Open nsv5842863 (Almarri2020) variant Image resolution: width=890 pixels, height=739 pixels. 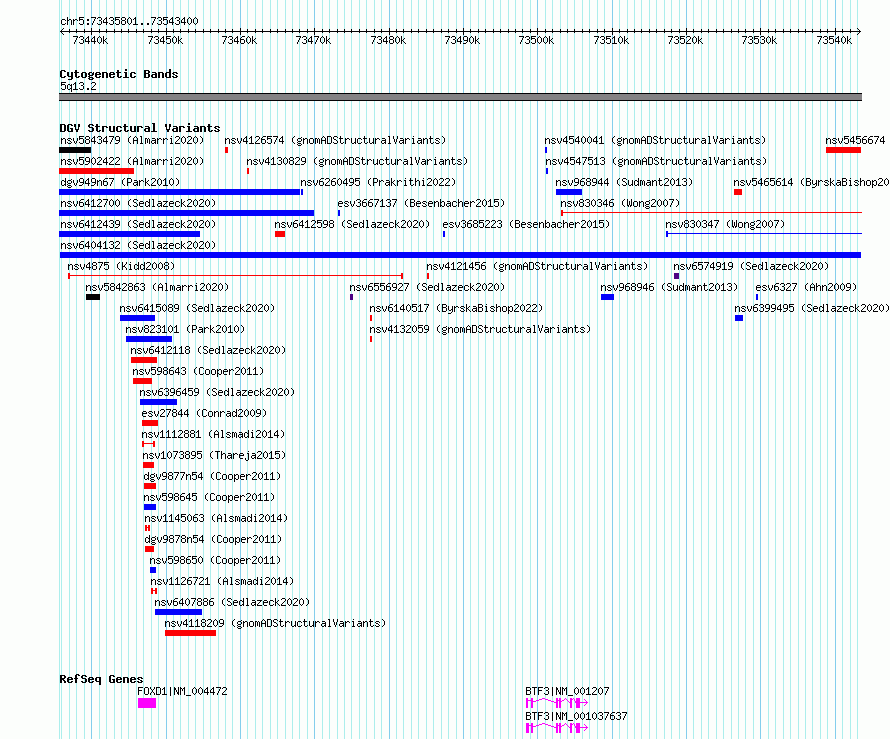[157, 287]
